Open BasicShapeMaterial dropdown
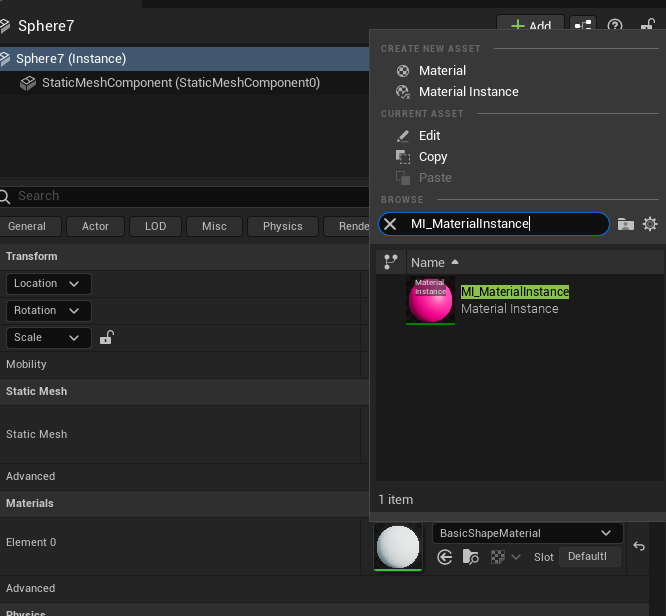The image size is (666, 616). [x=528, y=533]
